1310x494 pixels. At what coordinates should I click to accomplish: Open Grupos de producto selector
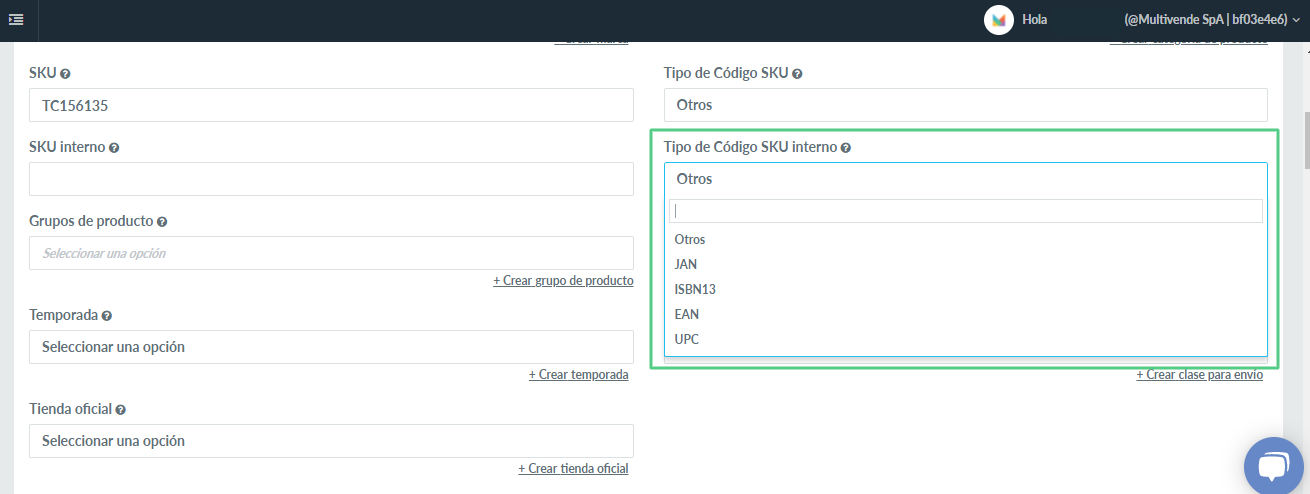point(331,253)
